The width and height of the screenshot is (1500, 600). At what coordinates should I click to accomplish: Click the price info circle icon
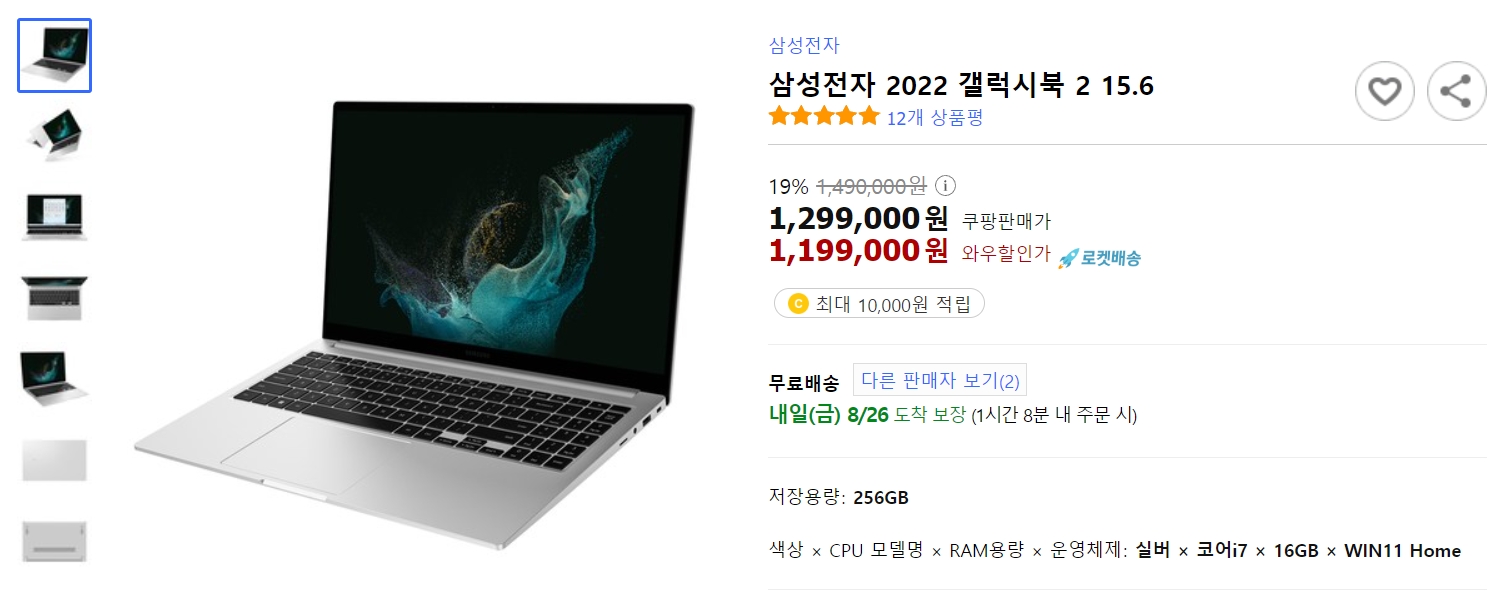[946, 186]
